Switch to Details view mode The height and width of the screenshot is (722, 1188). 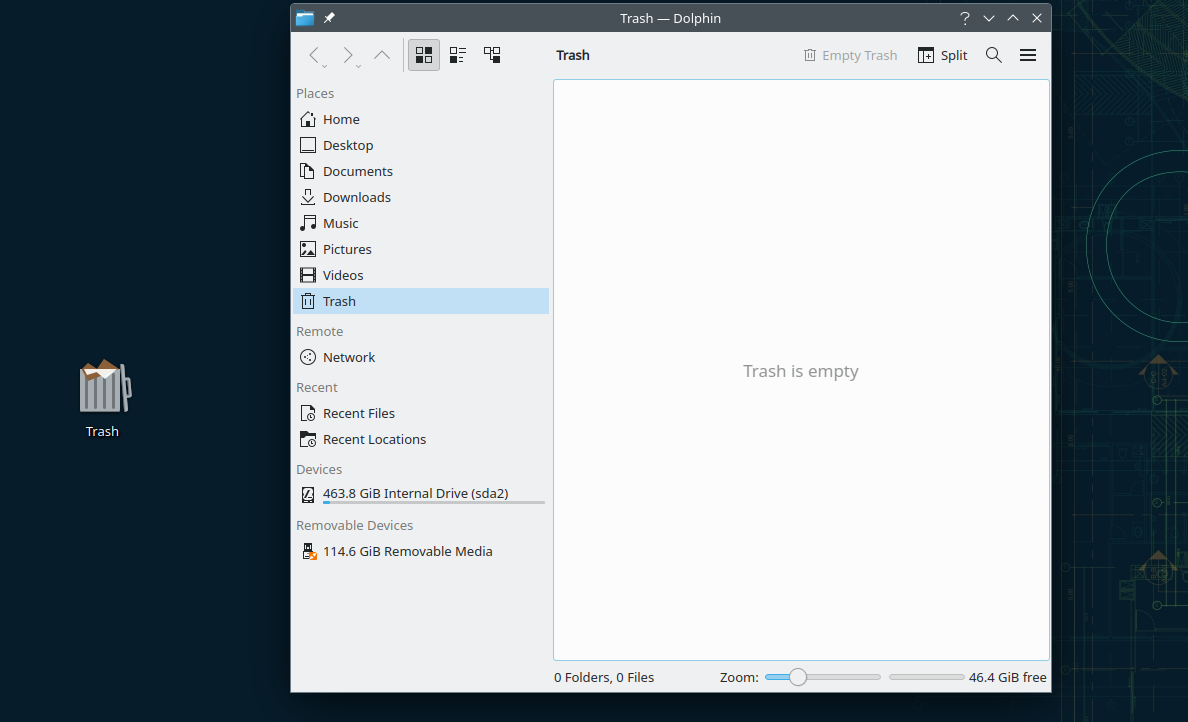(491, 55)
